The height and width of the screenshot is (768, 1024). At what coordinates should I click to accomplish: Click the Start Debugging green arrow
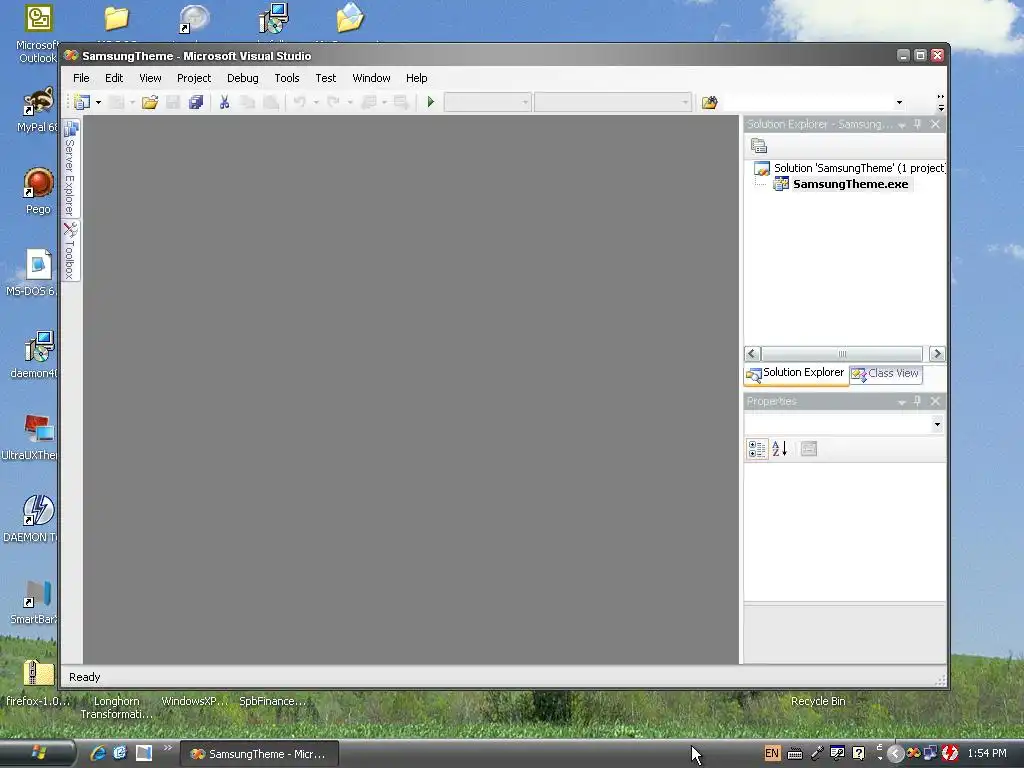[430, 102]
